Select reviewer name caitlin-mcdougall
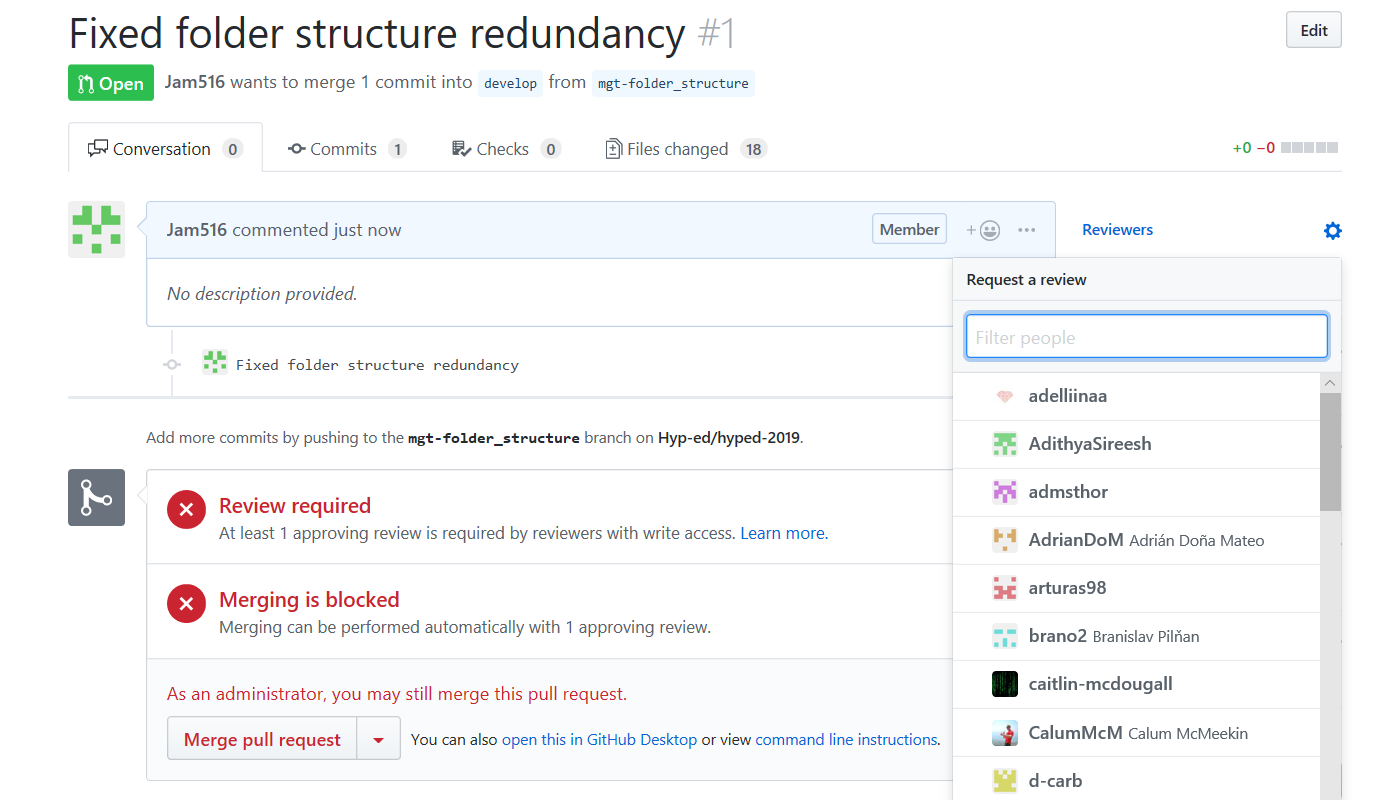This screenshot has height=800, width=1395. click(1101, 684)
